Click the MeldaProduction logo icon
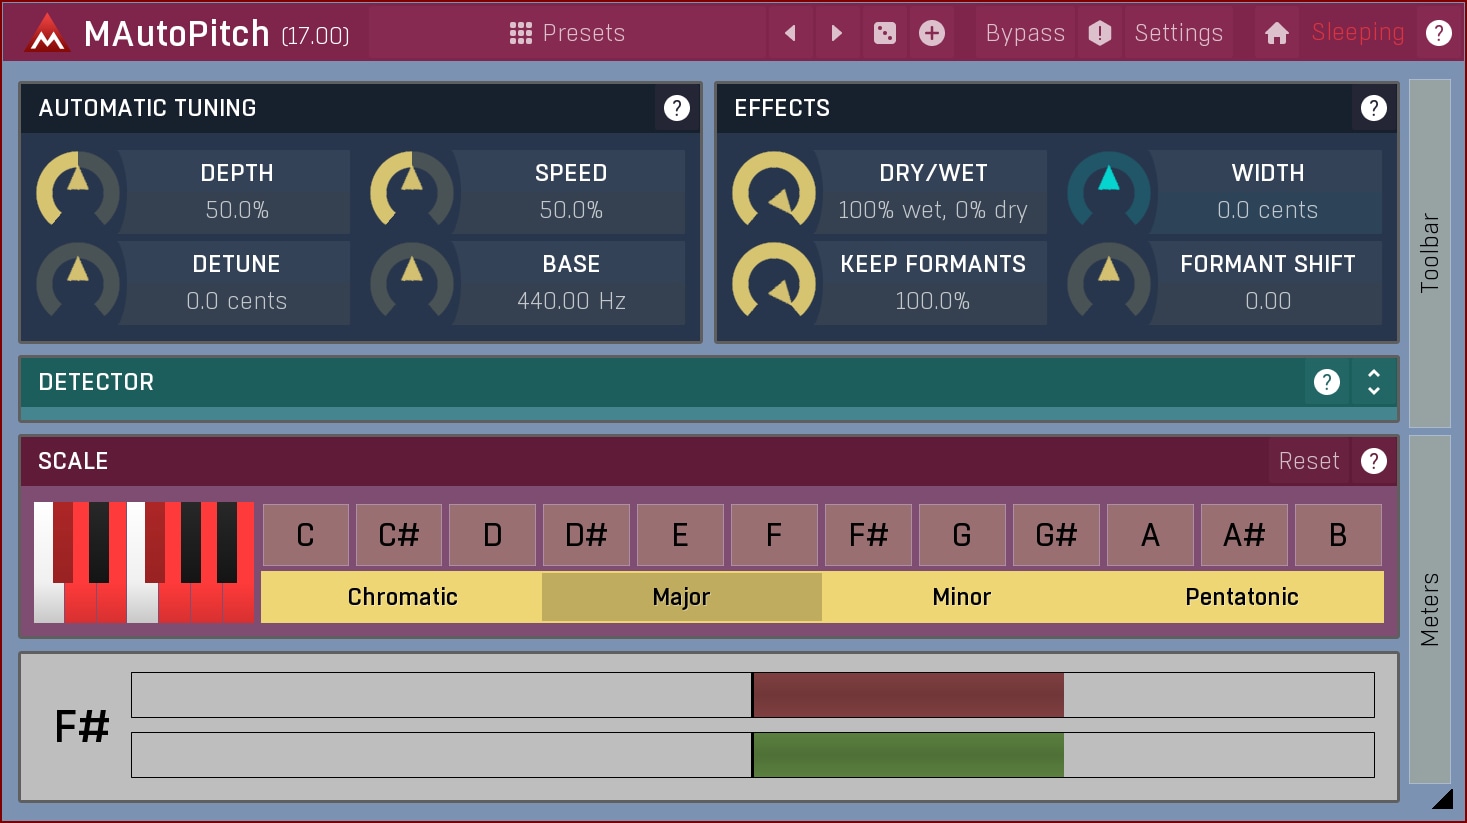This screenshot has width=1467, height=823. pyautogui.click(x=47, y=34)
